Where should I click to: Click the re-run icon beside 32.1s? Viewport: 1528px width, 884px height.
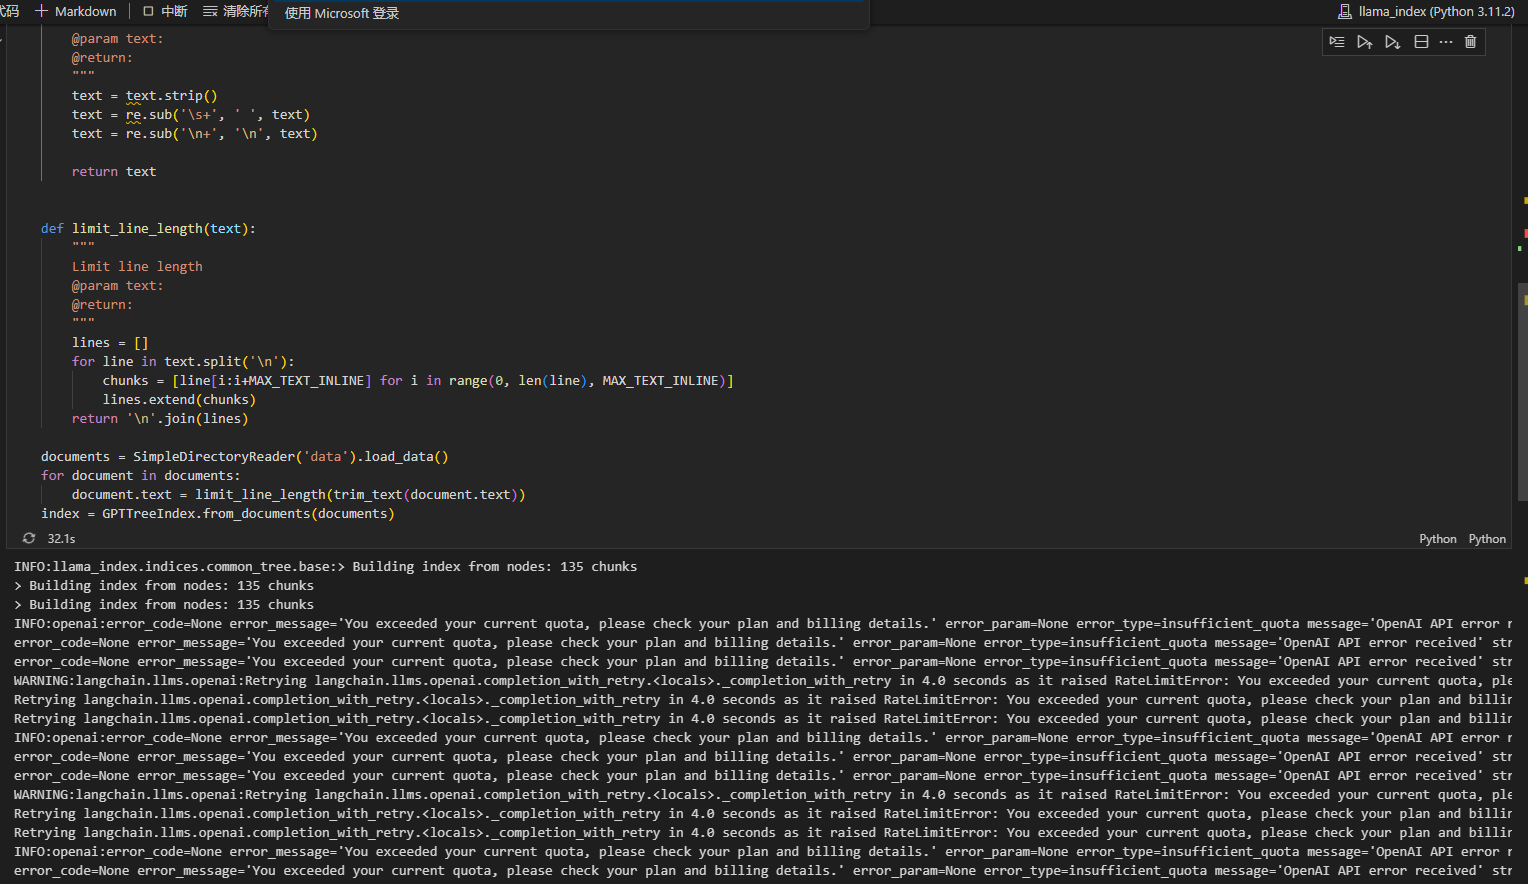click(x=28, y=538)
